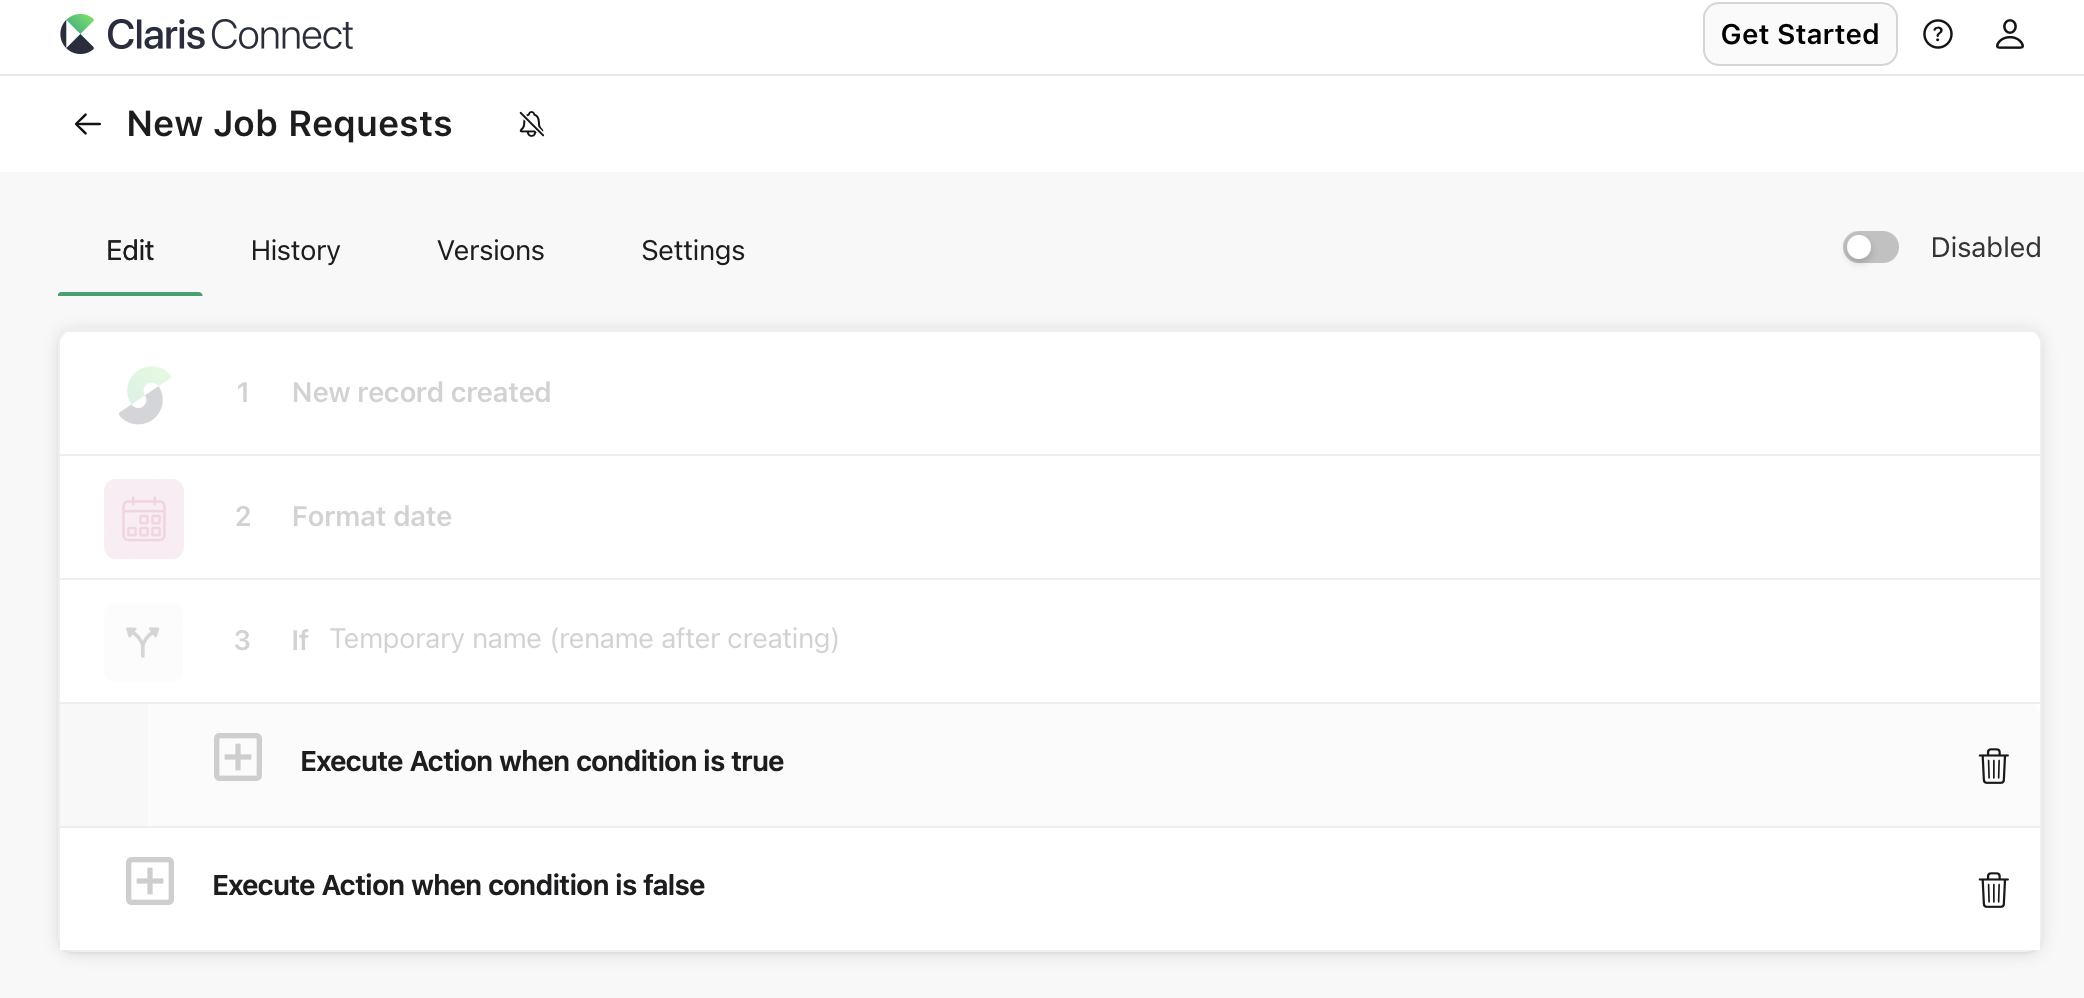This screenshot has width=2084, height=998.
Task: Open the user account profile icon
Action: click(x=2009, y=35)
